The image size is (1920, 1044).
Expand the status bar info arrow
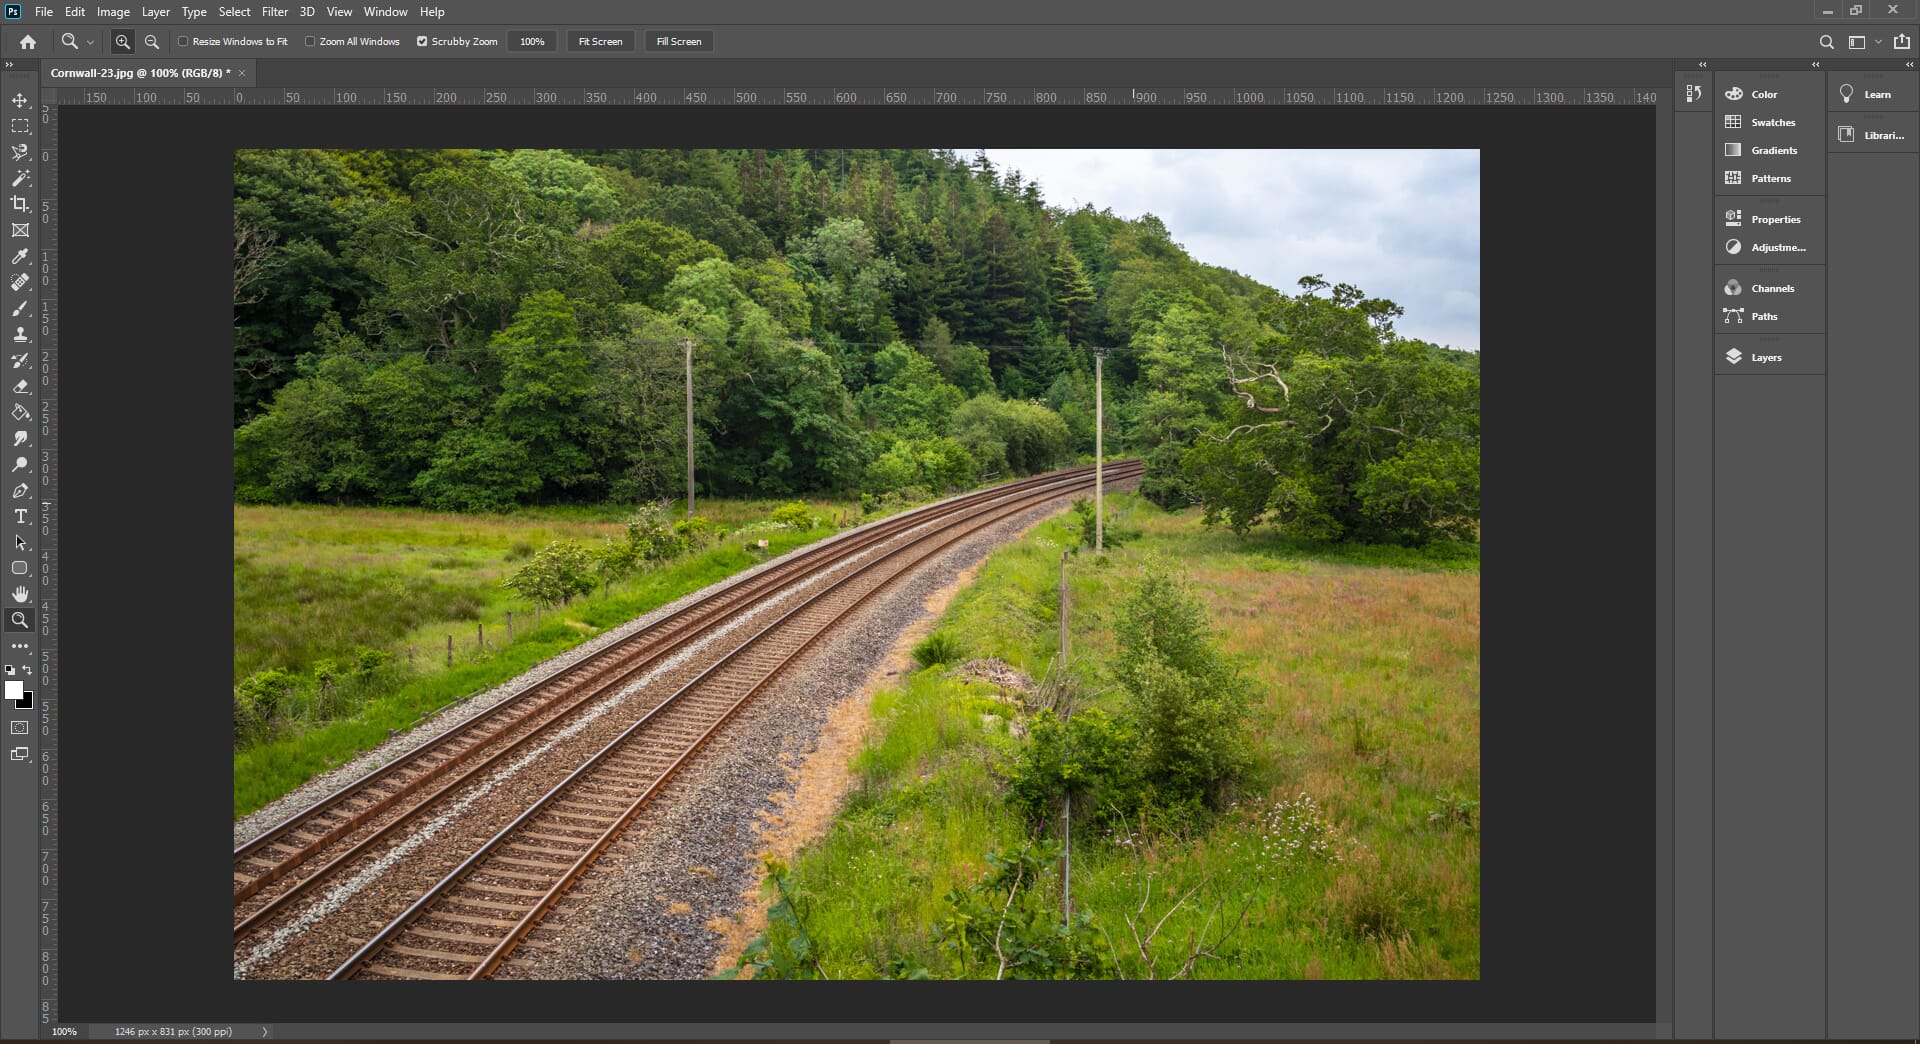click(x=265, y=1032)
